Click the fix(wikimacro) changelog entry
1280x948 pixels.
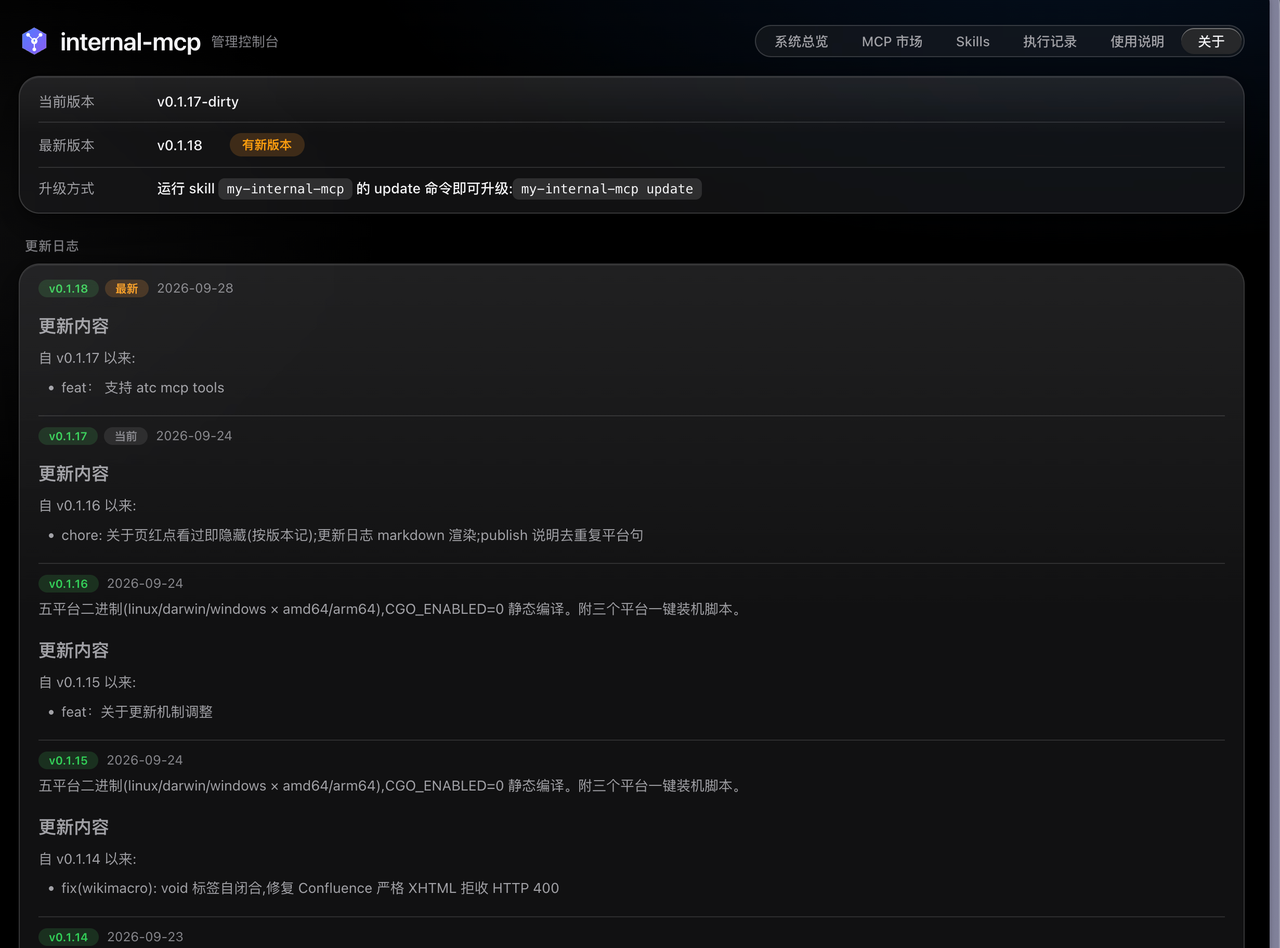[x=310, y=888]
